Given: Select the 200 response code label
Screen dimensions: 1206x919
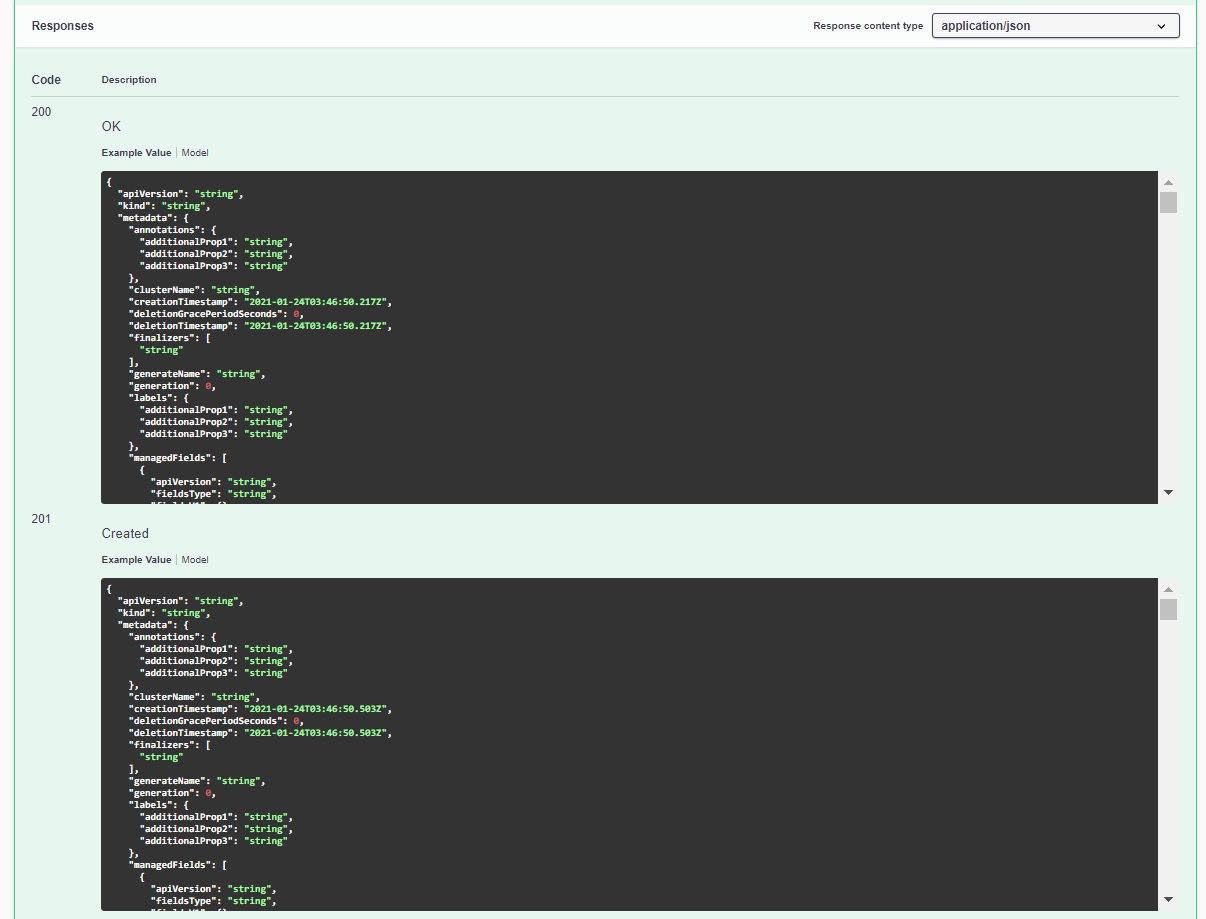Looking at the screenshot, I should tap(41, 112).
